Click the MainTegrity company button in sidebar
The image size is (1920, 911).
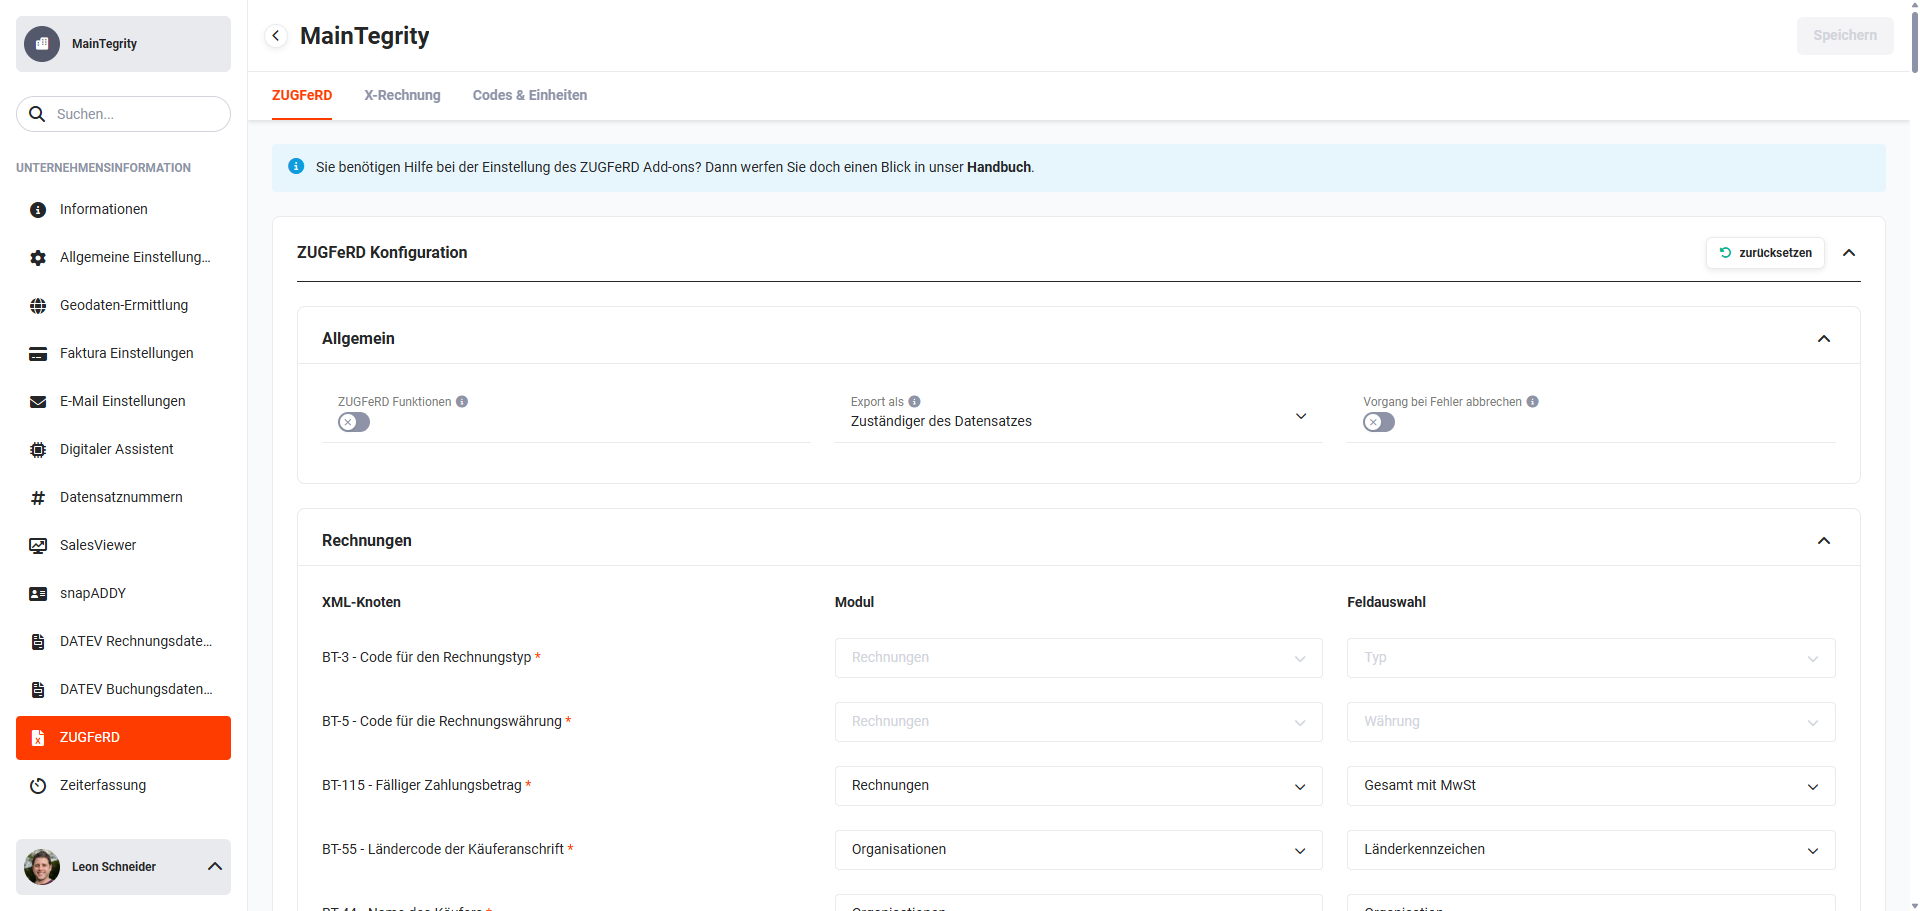123,44
